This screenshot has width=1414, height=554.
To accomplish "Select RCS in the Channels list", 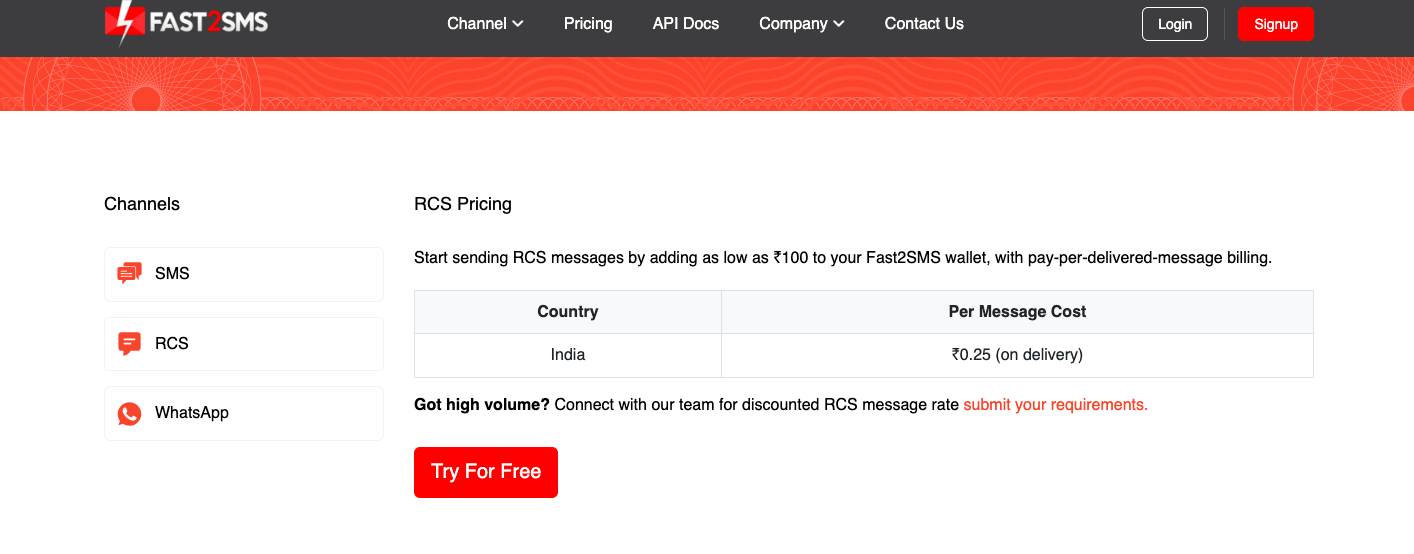I will tap(244, 344).
